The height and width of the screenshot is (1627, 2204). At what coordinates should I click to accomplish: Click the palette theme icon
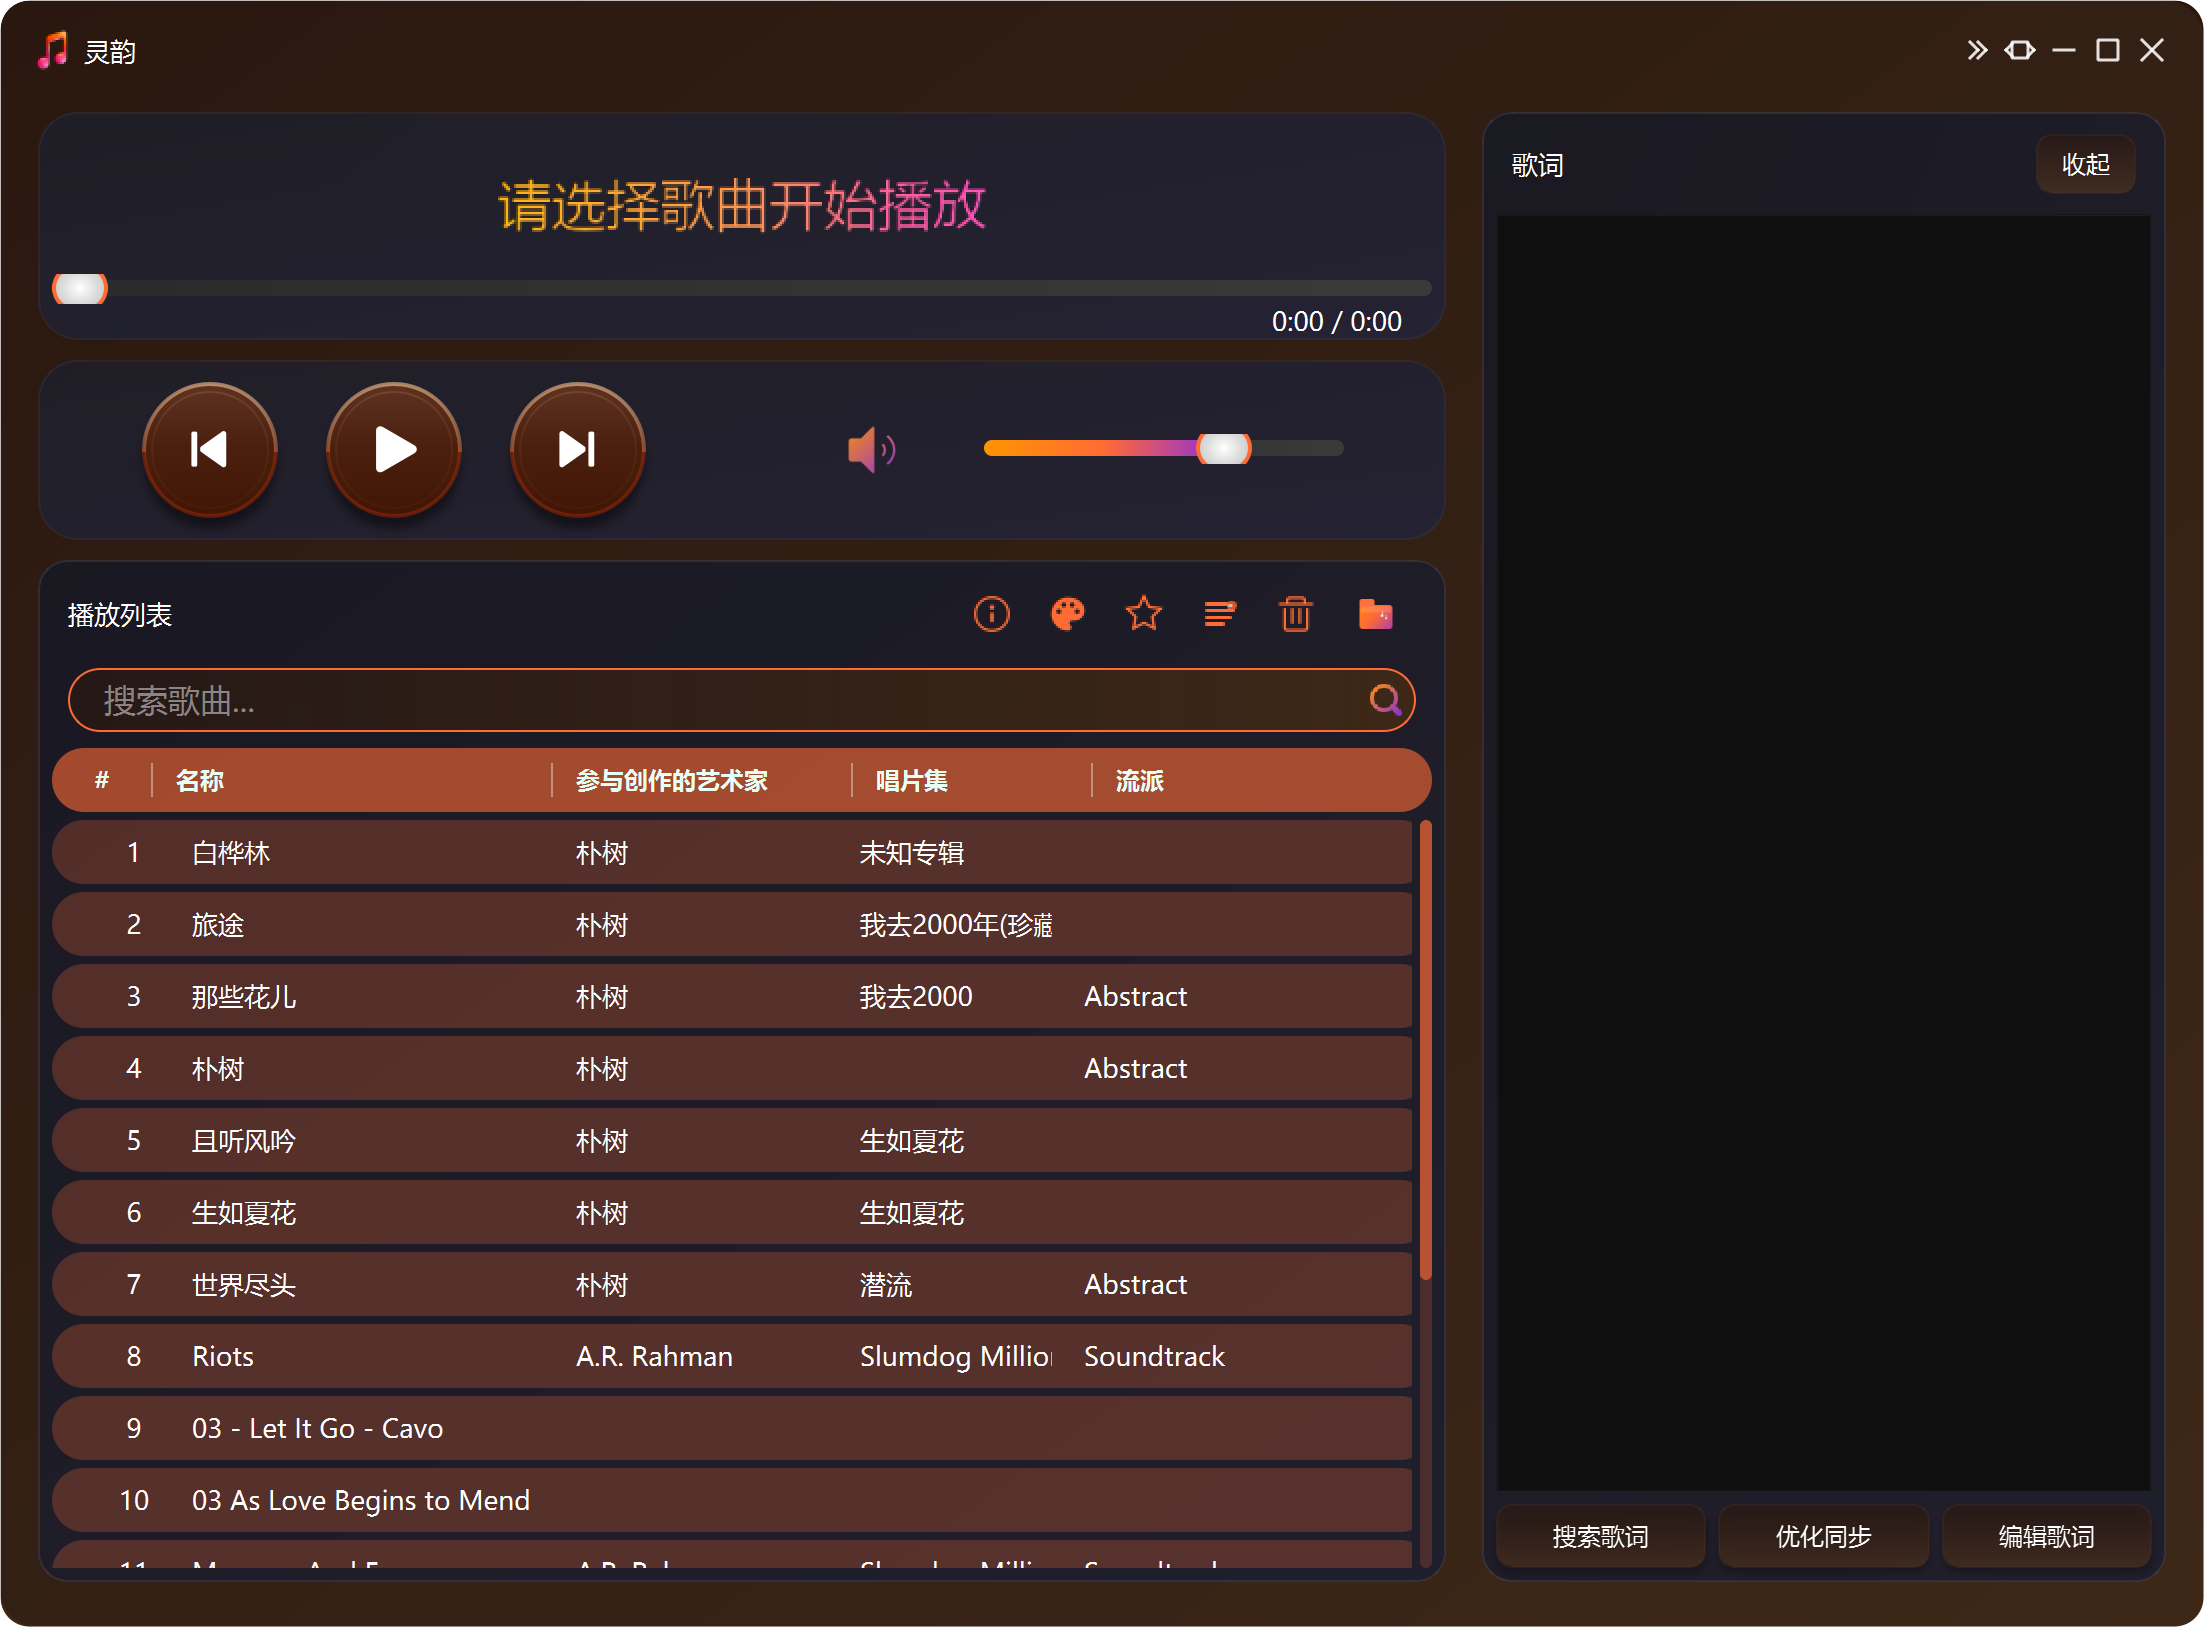1067,613
